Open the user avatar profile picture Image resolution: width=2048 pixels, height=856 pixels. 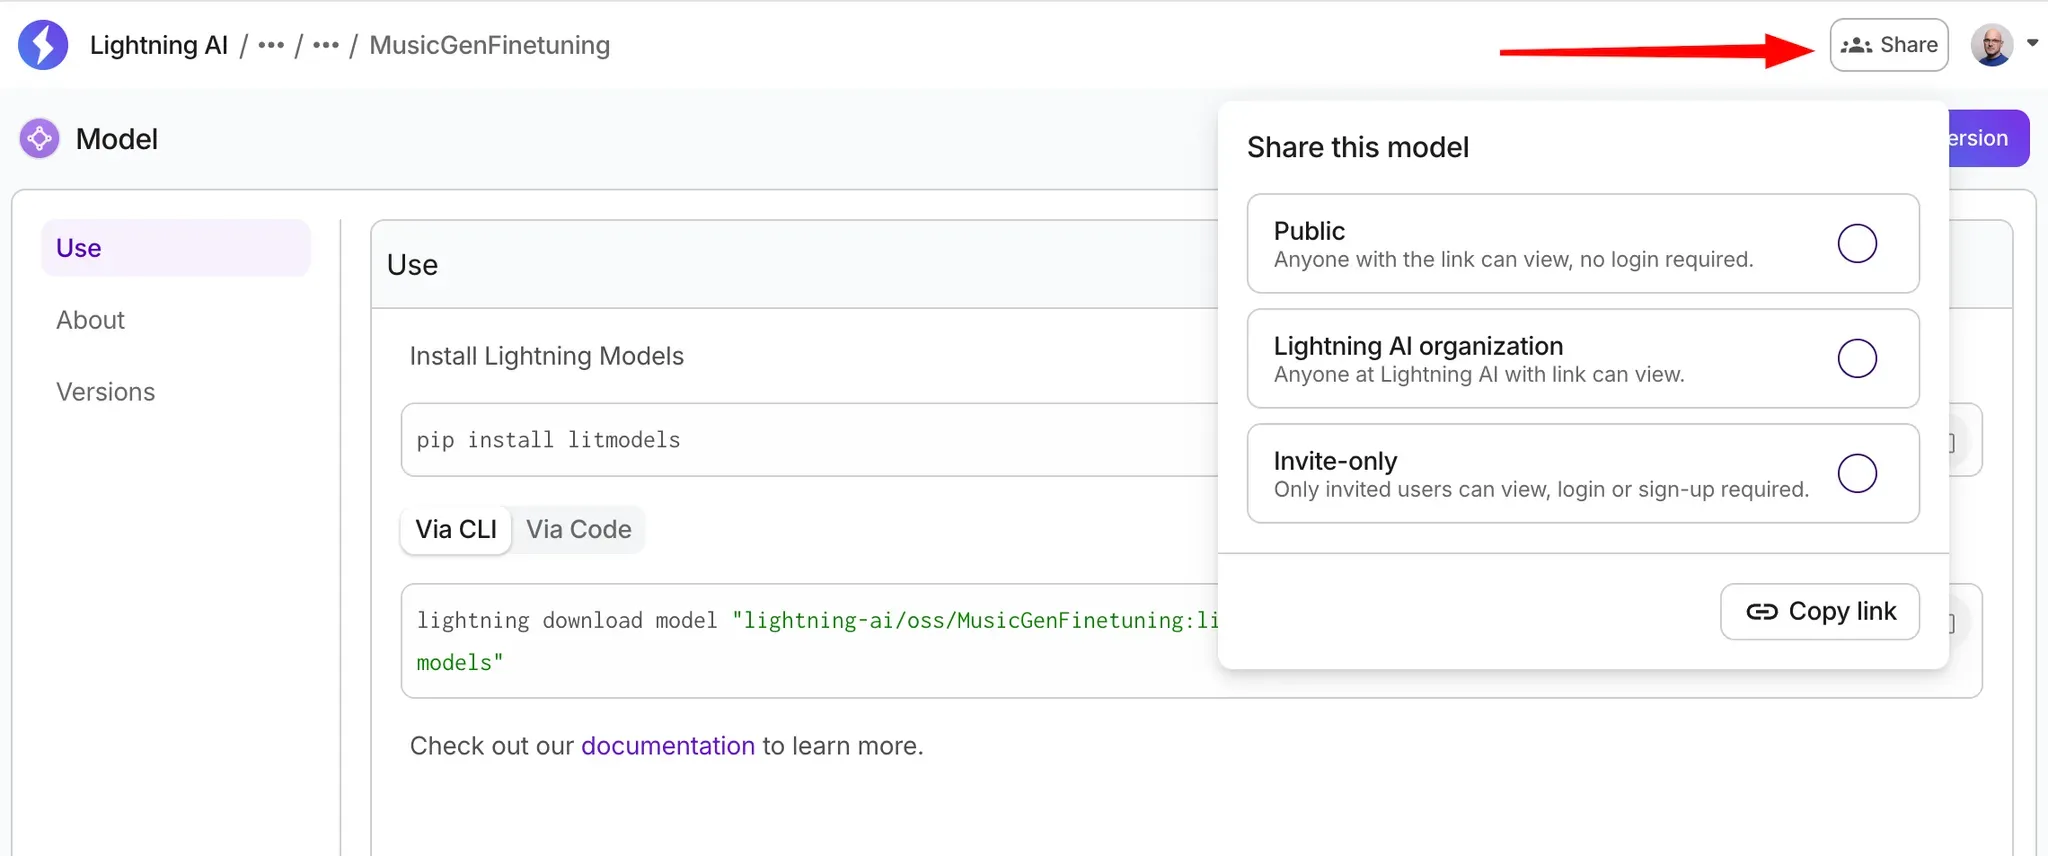point(1991,45)
